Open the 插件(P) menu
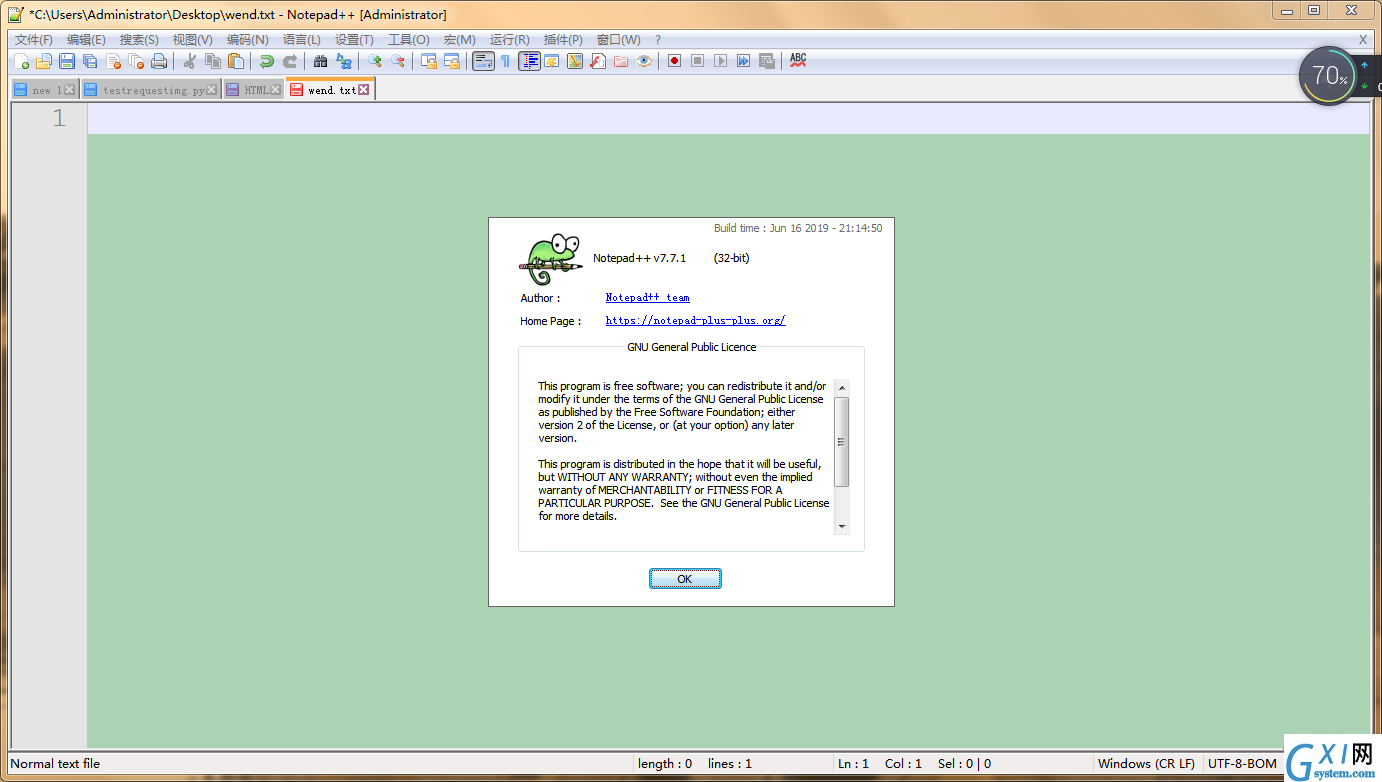 [563, 40]
